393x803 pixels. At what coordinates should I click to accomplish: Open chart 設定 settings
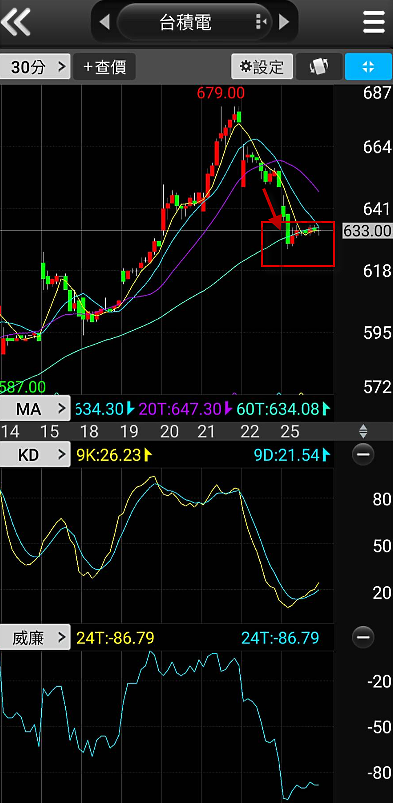click(x=262, y=67)
